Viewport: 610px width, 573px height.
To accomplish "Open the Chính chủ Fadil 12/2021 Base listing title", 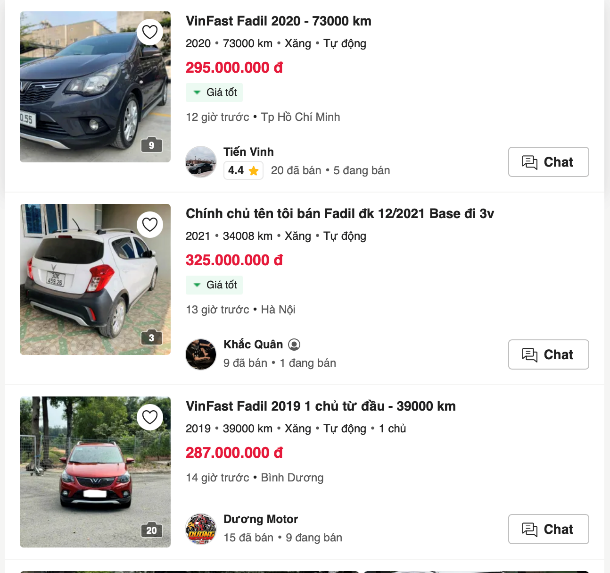I will pos(340,214).
